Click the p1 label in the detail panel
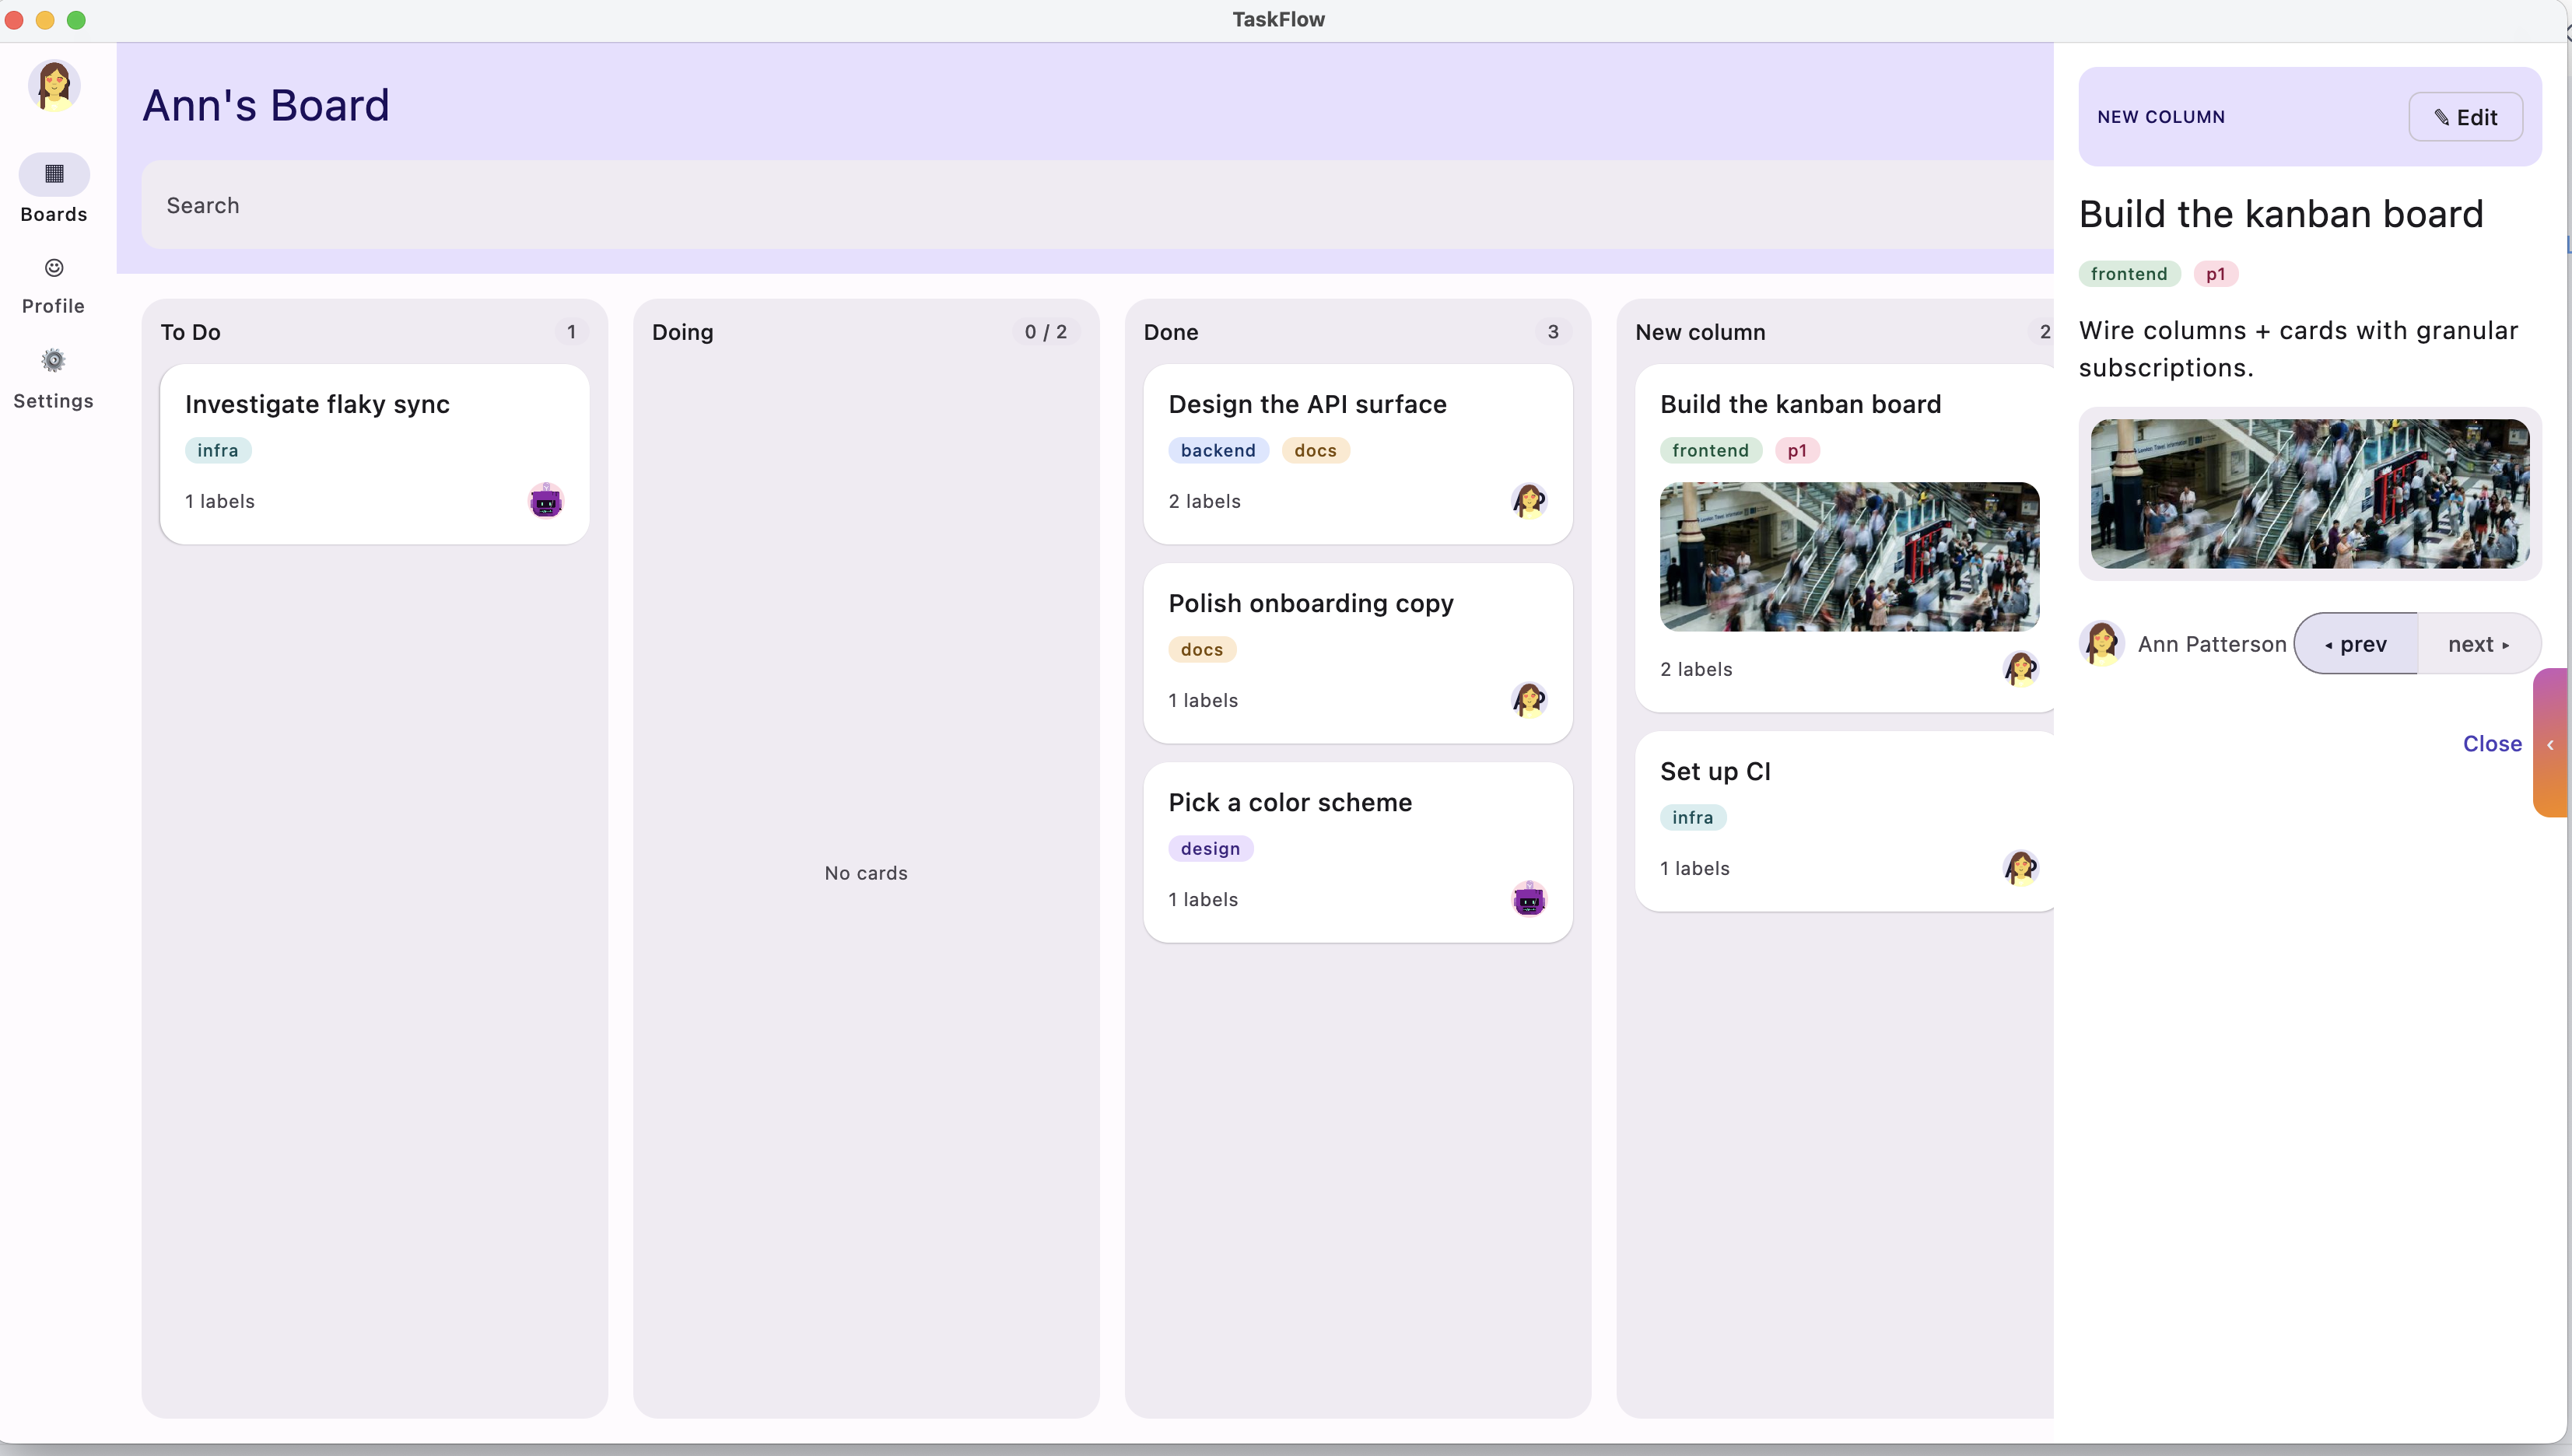Screen dimensions: 2572x1456 [2215, 274]
